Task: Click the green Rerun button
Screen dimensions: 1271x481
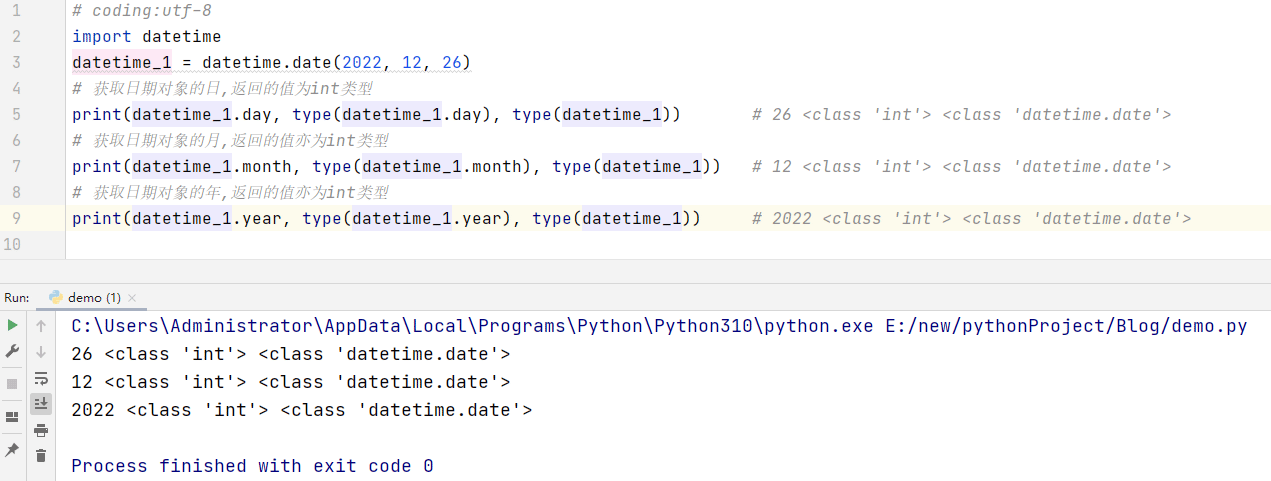Action: (12, 326)
